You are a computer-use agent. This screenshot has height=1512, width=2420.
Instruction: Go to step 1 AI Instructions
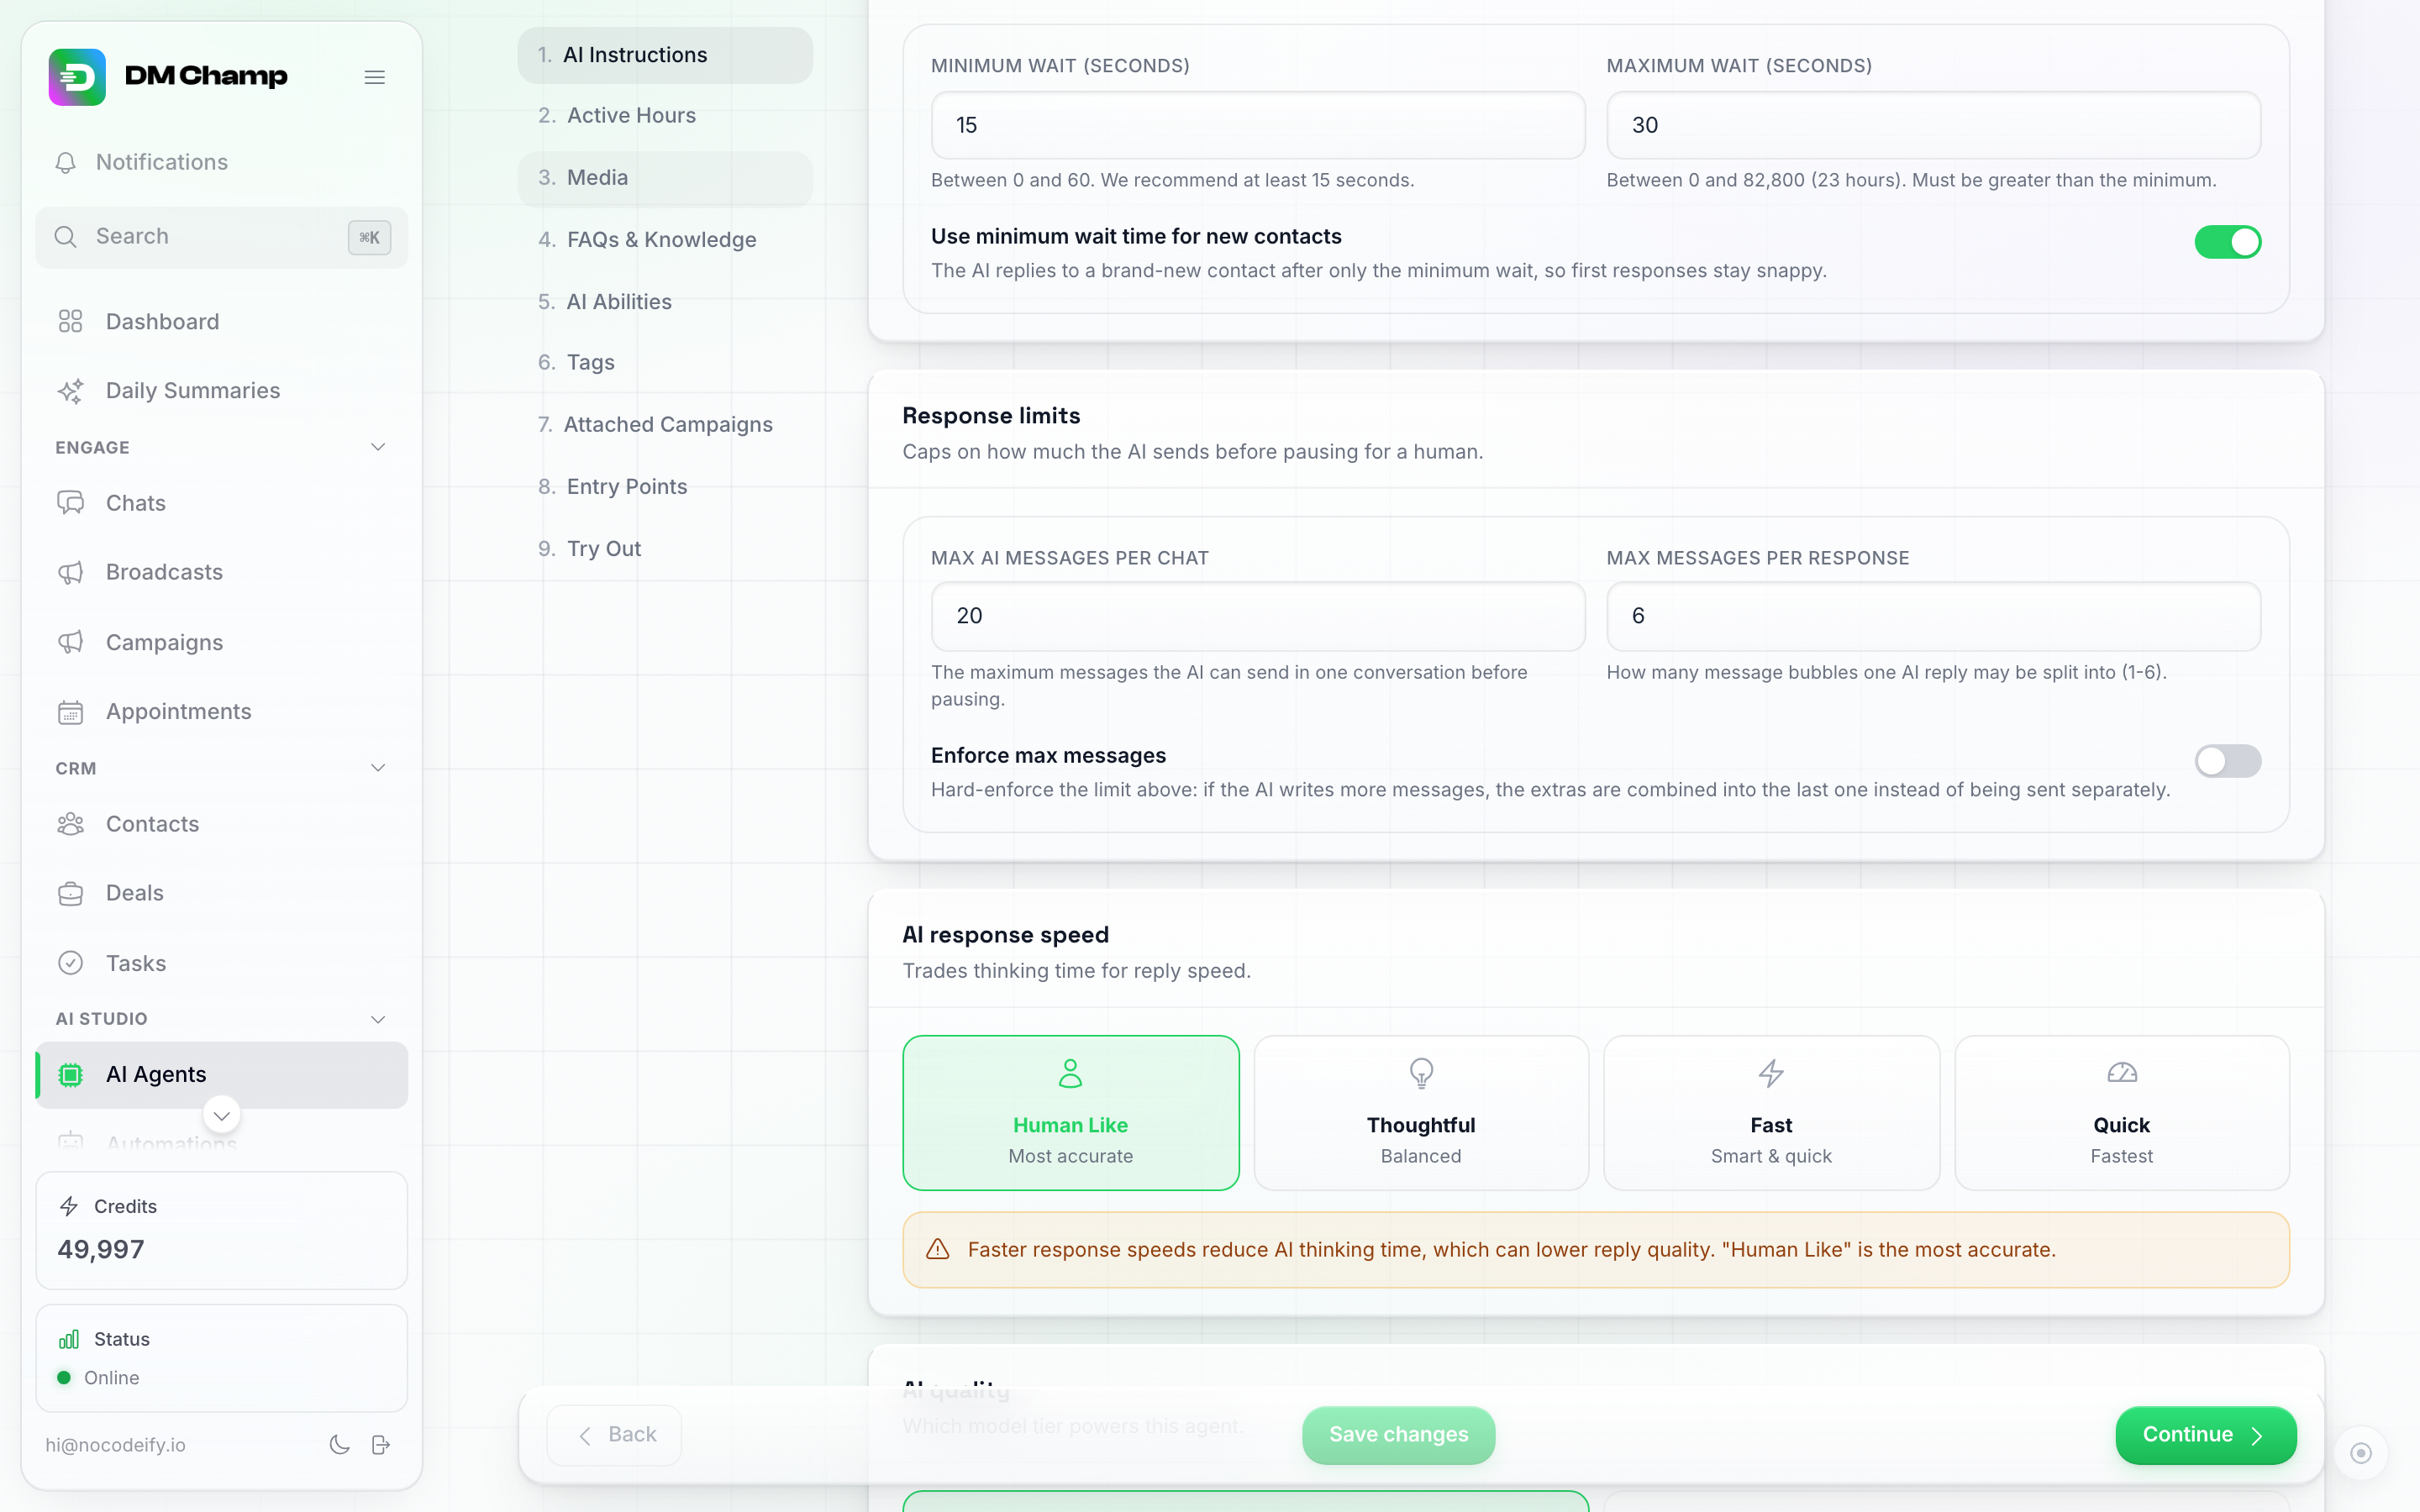tap(665, 55)
